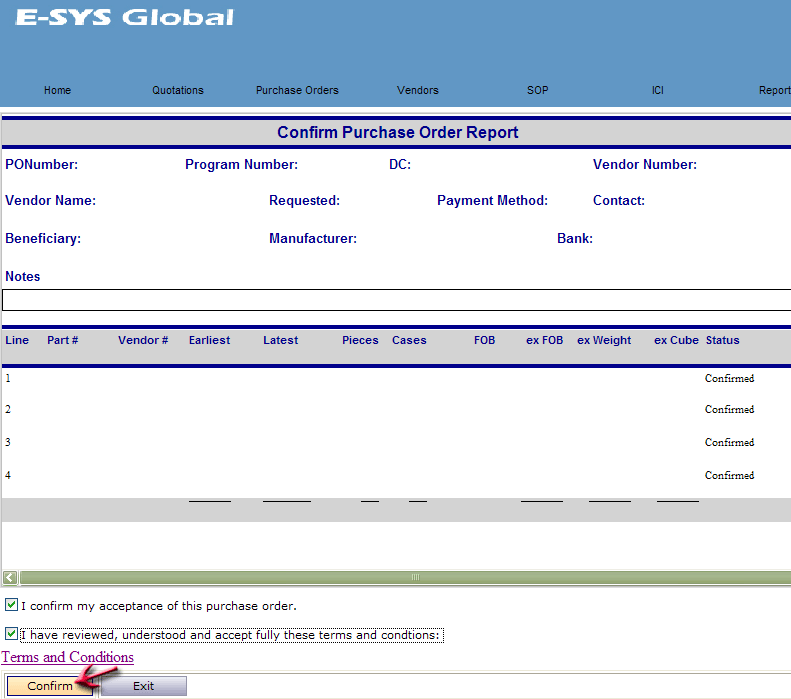
Task: Click the Contact label
Action: 619,201
